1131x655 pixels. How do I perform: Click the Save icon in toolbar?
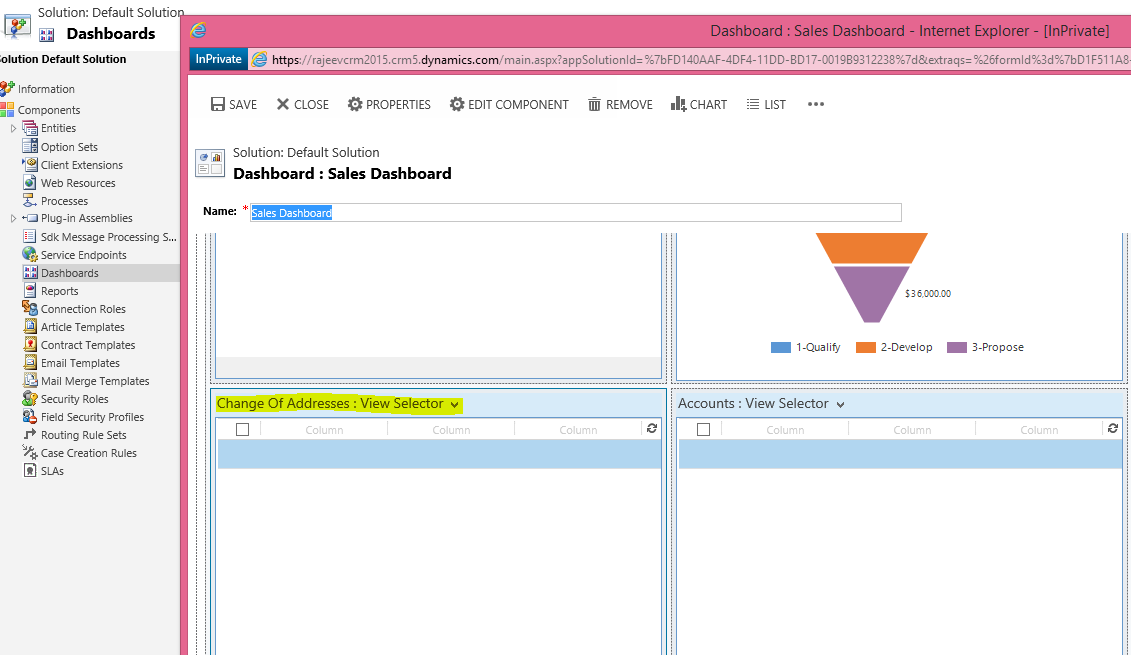coord(218,105)
